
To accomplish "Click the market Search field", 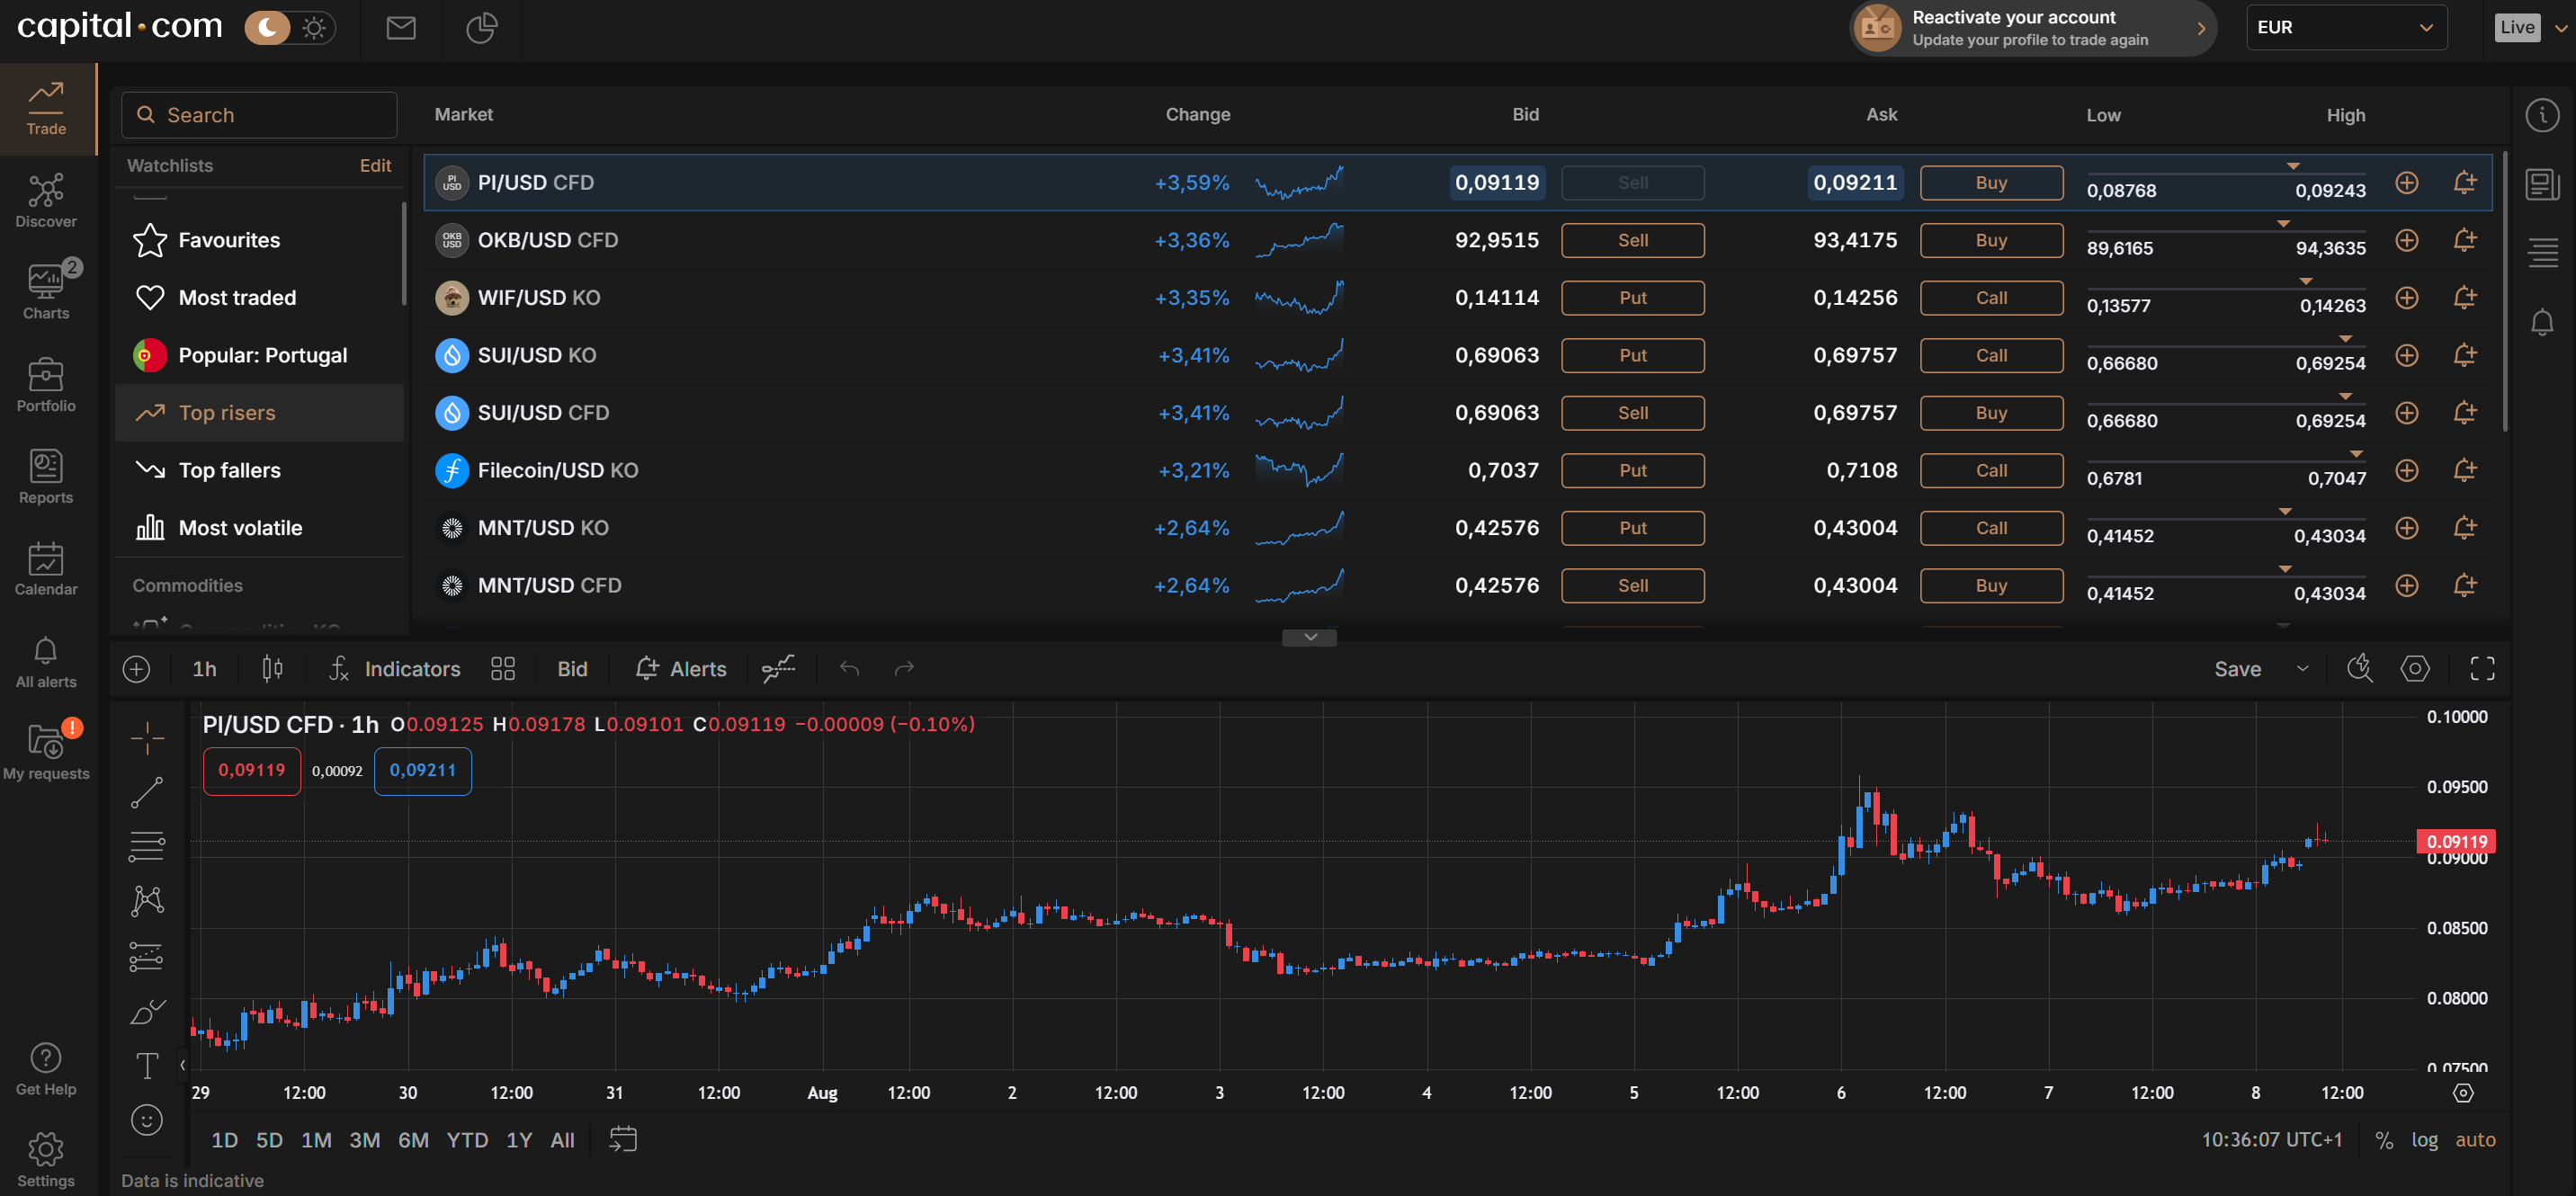I will [x=259, y=115].
